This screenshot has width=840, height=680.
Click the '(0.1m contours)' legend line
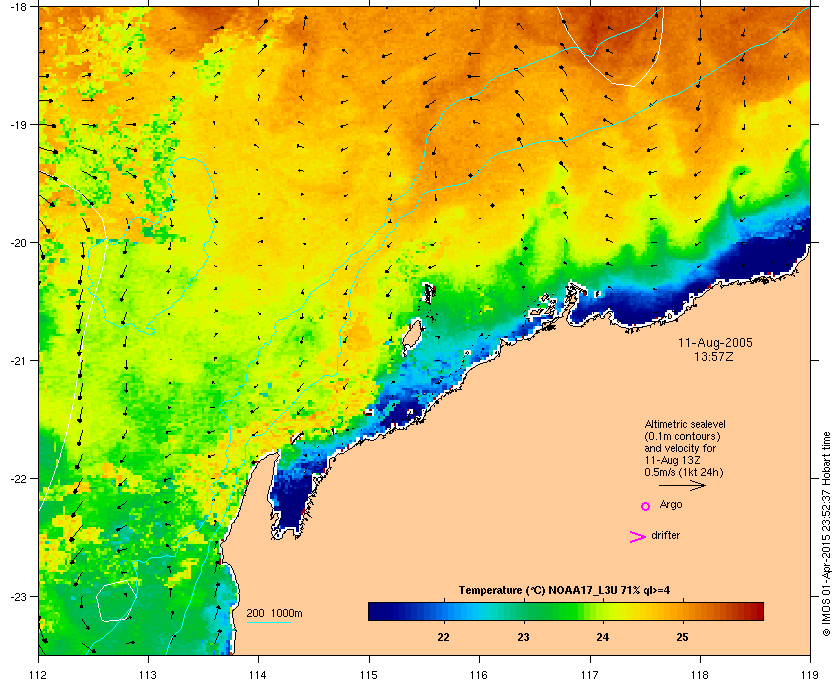(x=682, y=436)
